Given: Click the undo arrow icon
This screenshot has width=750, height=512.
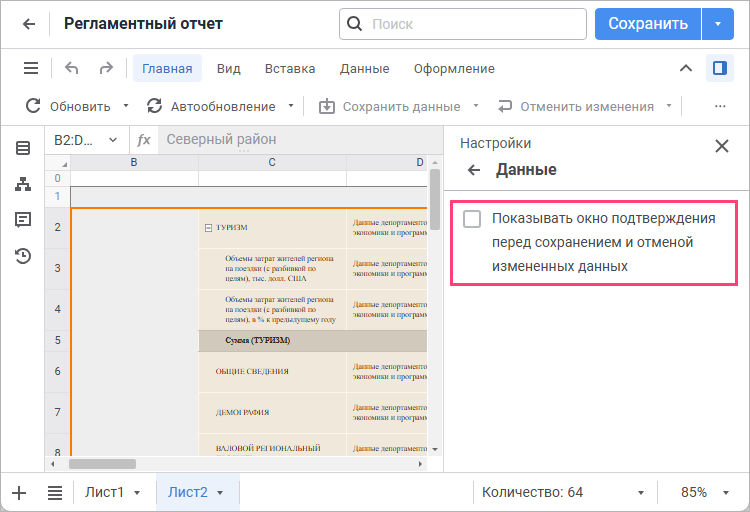Looking at the screenshot, I should tap(72, 69).
